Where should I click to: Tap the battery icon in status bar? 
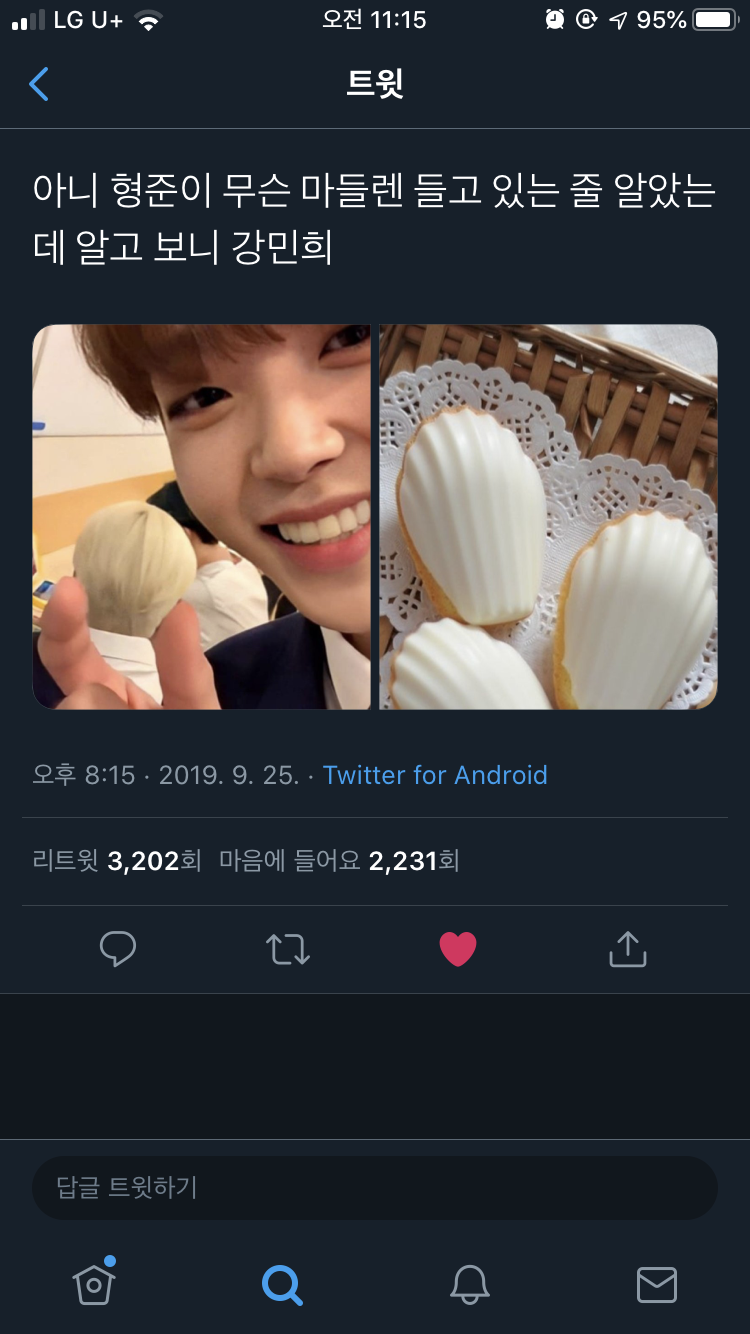[715, 20]
